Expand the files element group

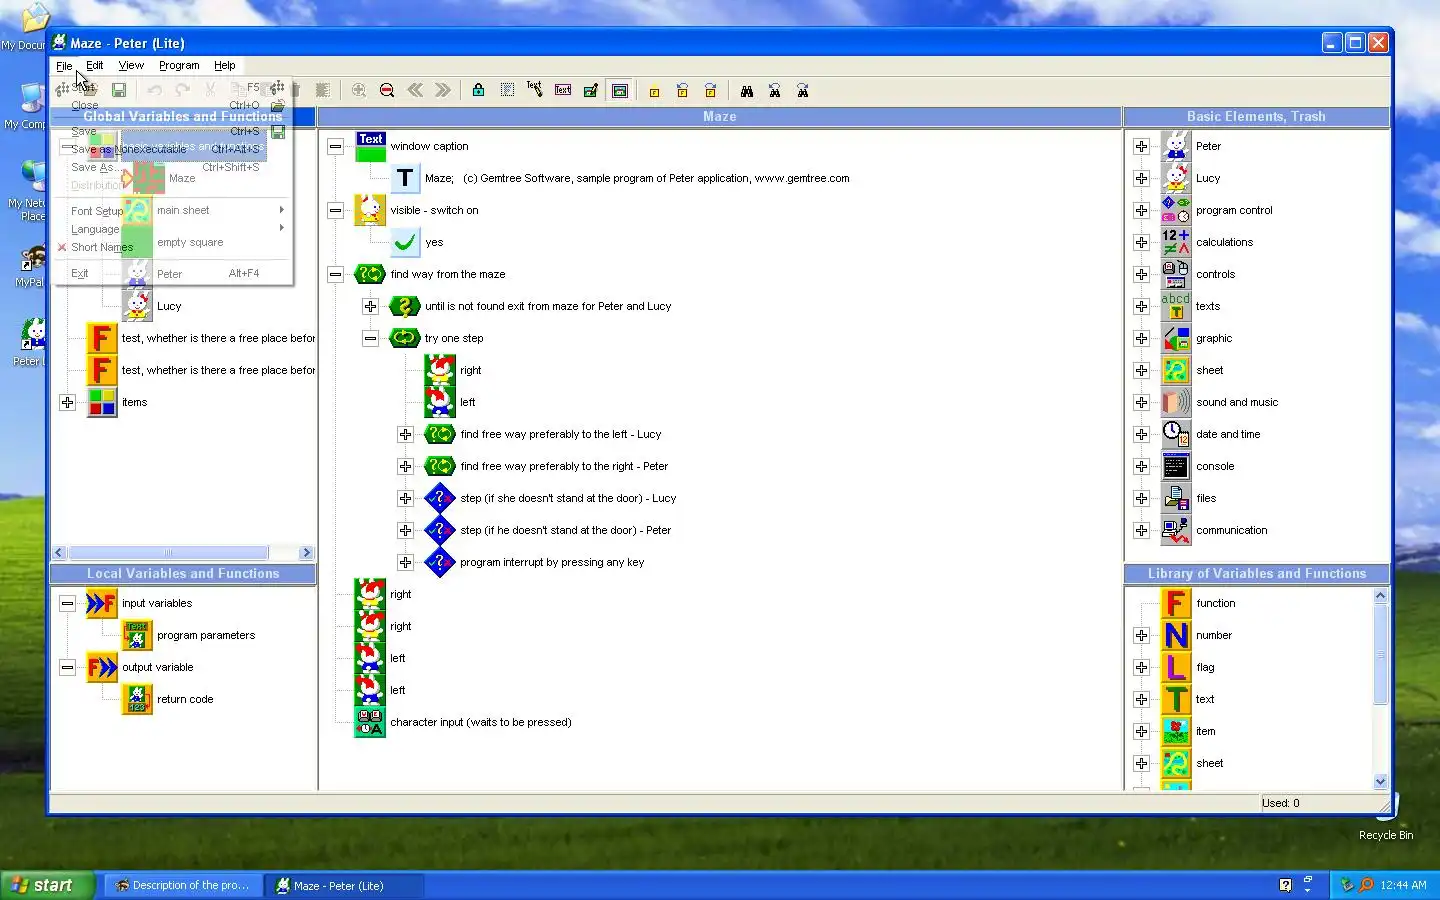pyautogui.click(x=1141, y=498)
